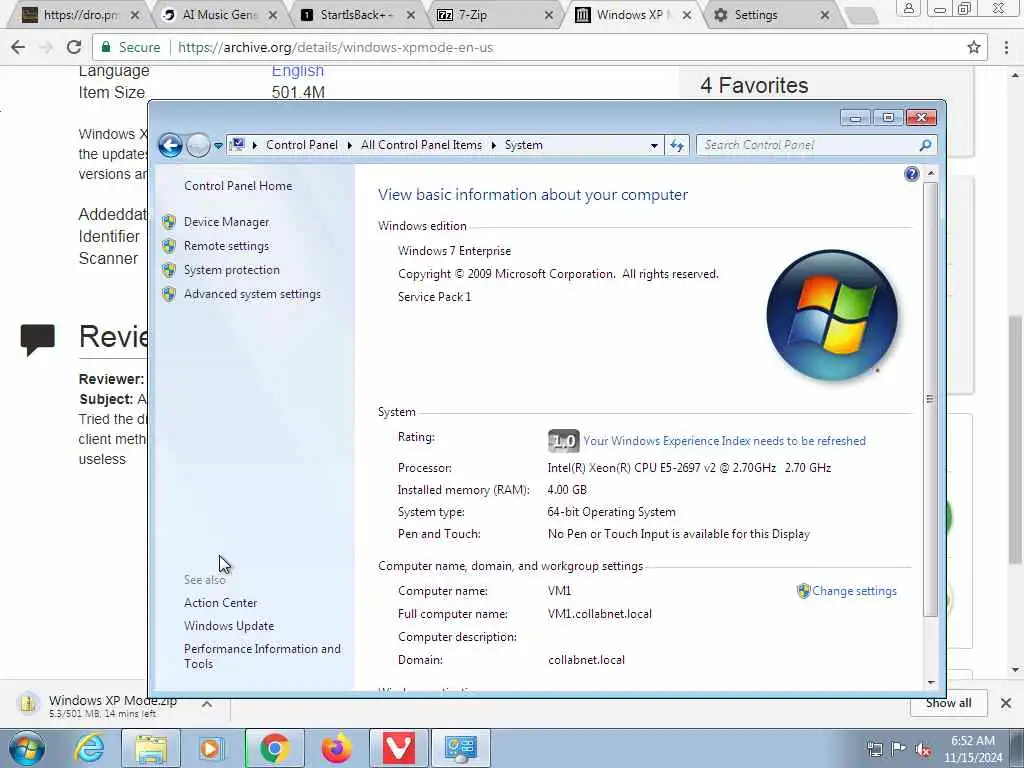This screenshot has height=768, width=1024.
Task: Open Advanced system settings link
Action: coord(252,295)
